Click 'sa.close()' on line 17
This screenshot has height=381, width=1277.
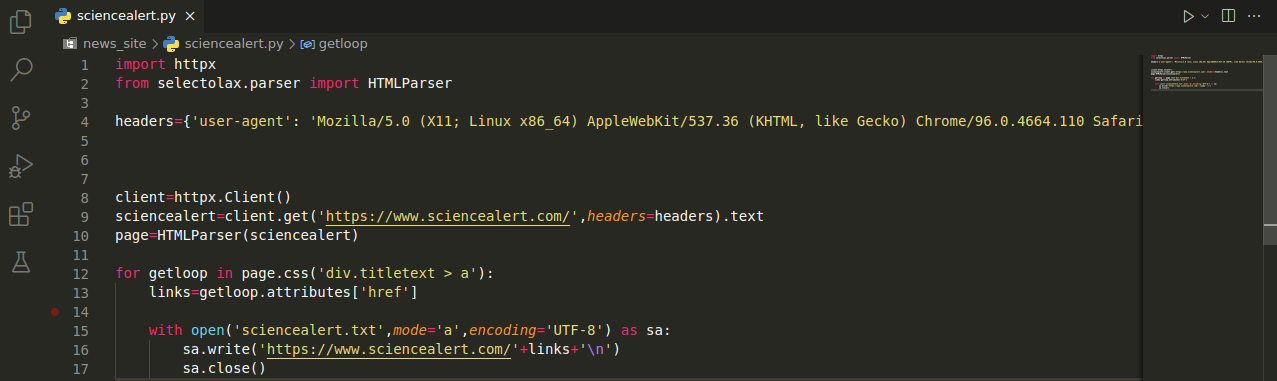coord(225,369)
